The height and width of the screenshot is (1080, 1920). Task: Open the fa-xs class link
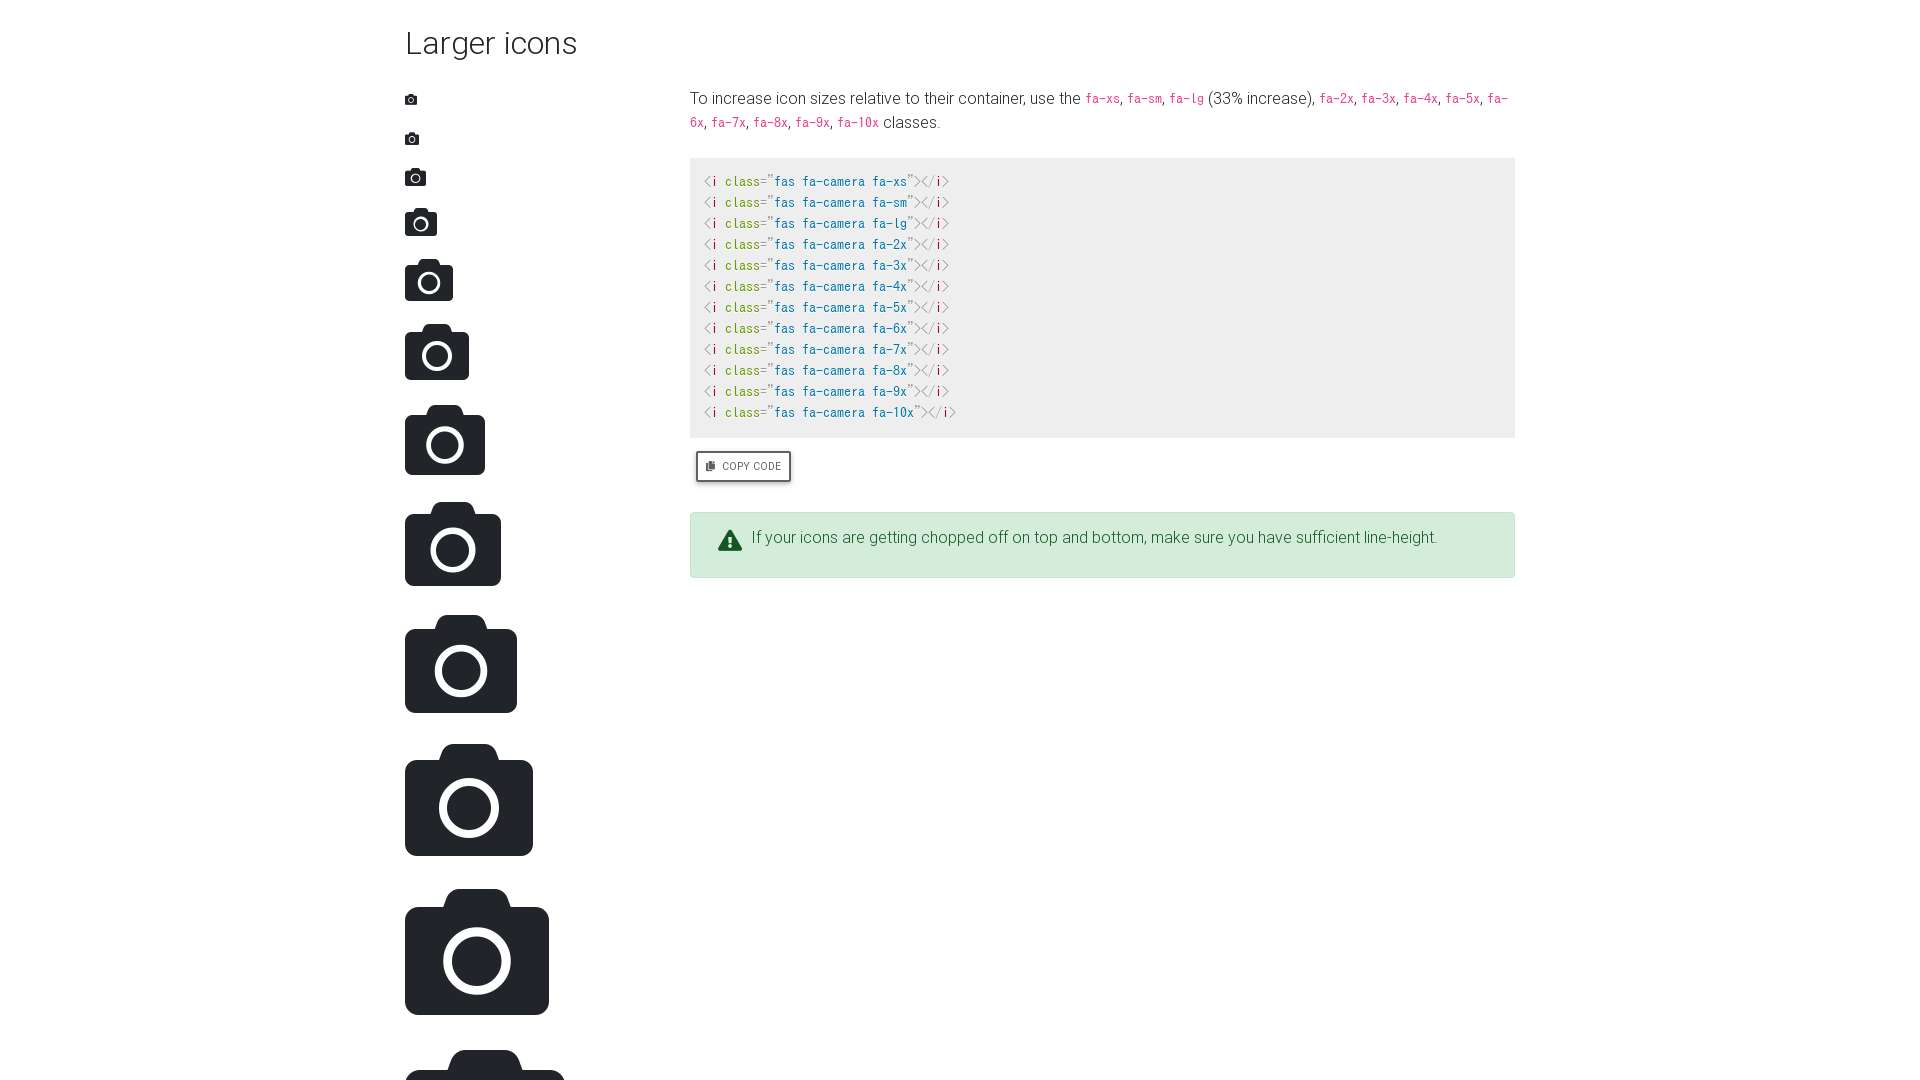(x=1102, y=99)
